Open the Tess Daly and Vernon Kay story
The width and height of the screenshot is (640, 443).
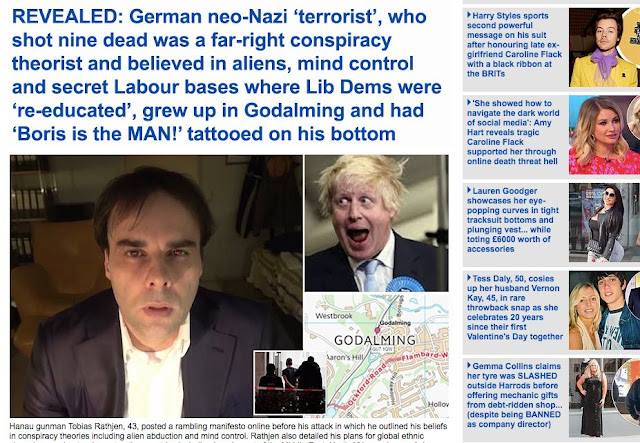pyautogui.click(x=515, y=307)
